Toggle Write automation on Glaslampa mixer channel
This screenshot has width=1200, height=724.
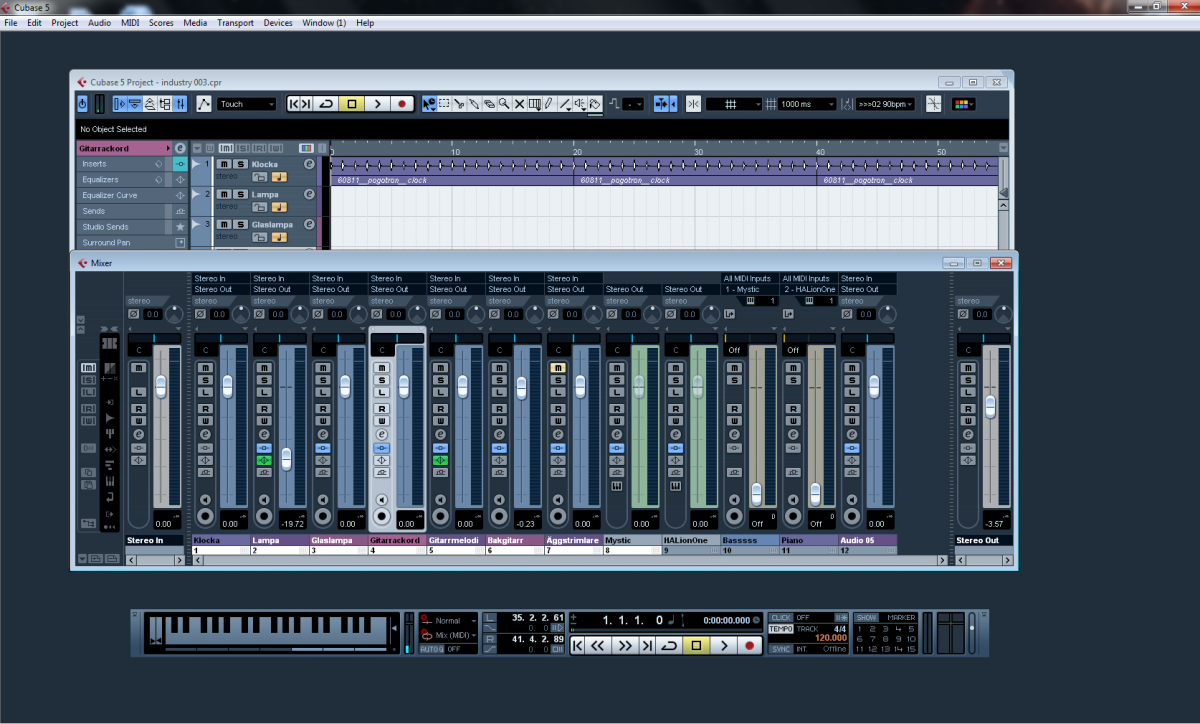323,420
